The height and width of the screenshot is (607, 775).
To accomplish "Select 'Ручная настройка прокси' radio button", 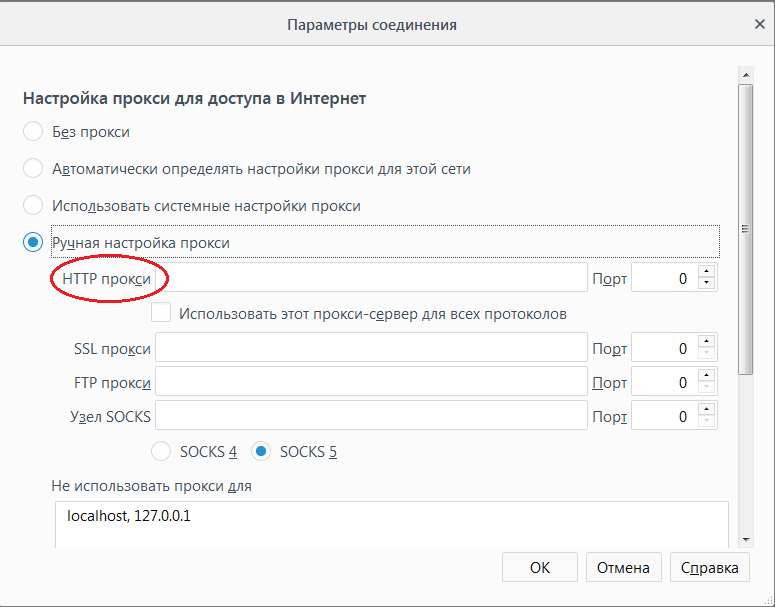I will [x=33, y=243].
